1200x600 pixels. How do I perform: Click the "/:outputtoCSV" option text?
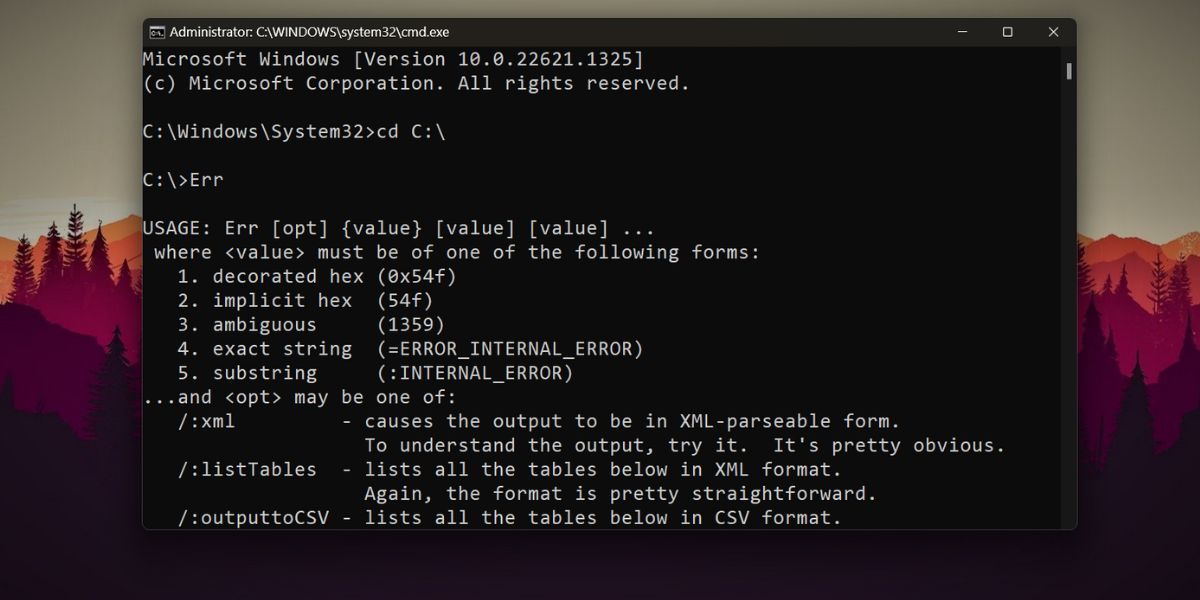(x=253, y=517)
